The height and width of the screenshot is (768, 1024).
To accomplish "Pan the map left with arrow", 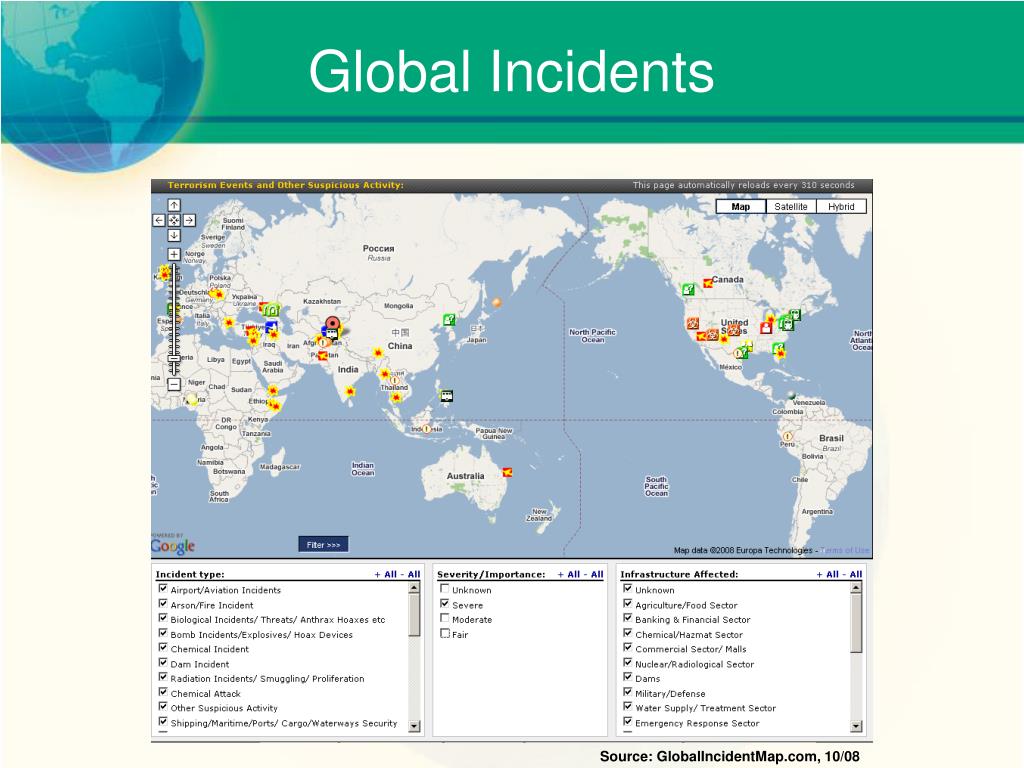I will (x=159, y=220).
